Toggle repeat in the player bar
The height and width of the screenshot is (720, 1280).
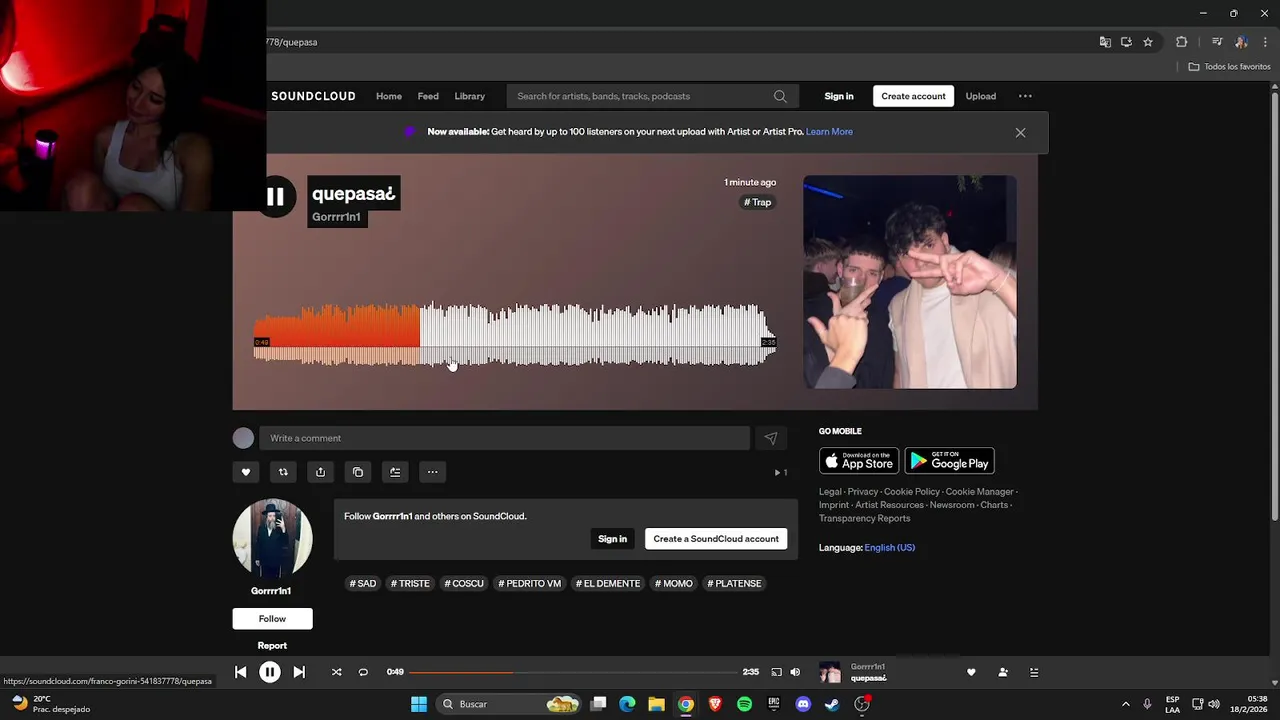363,673
